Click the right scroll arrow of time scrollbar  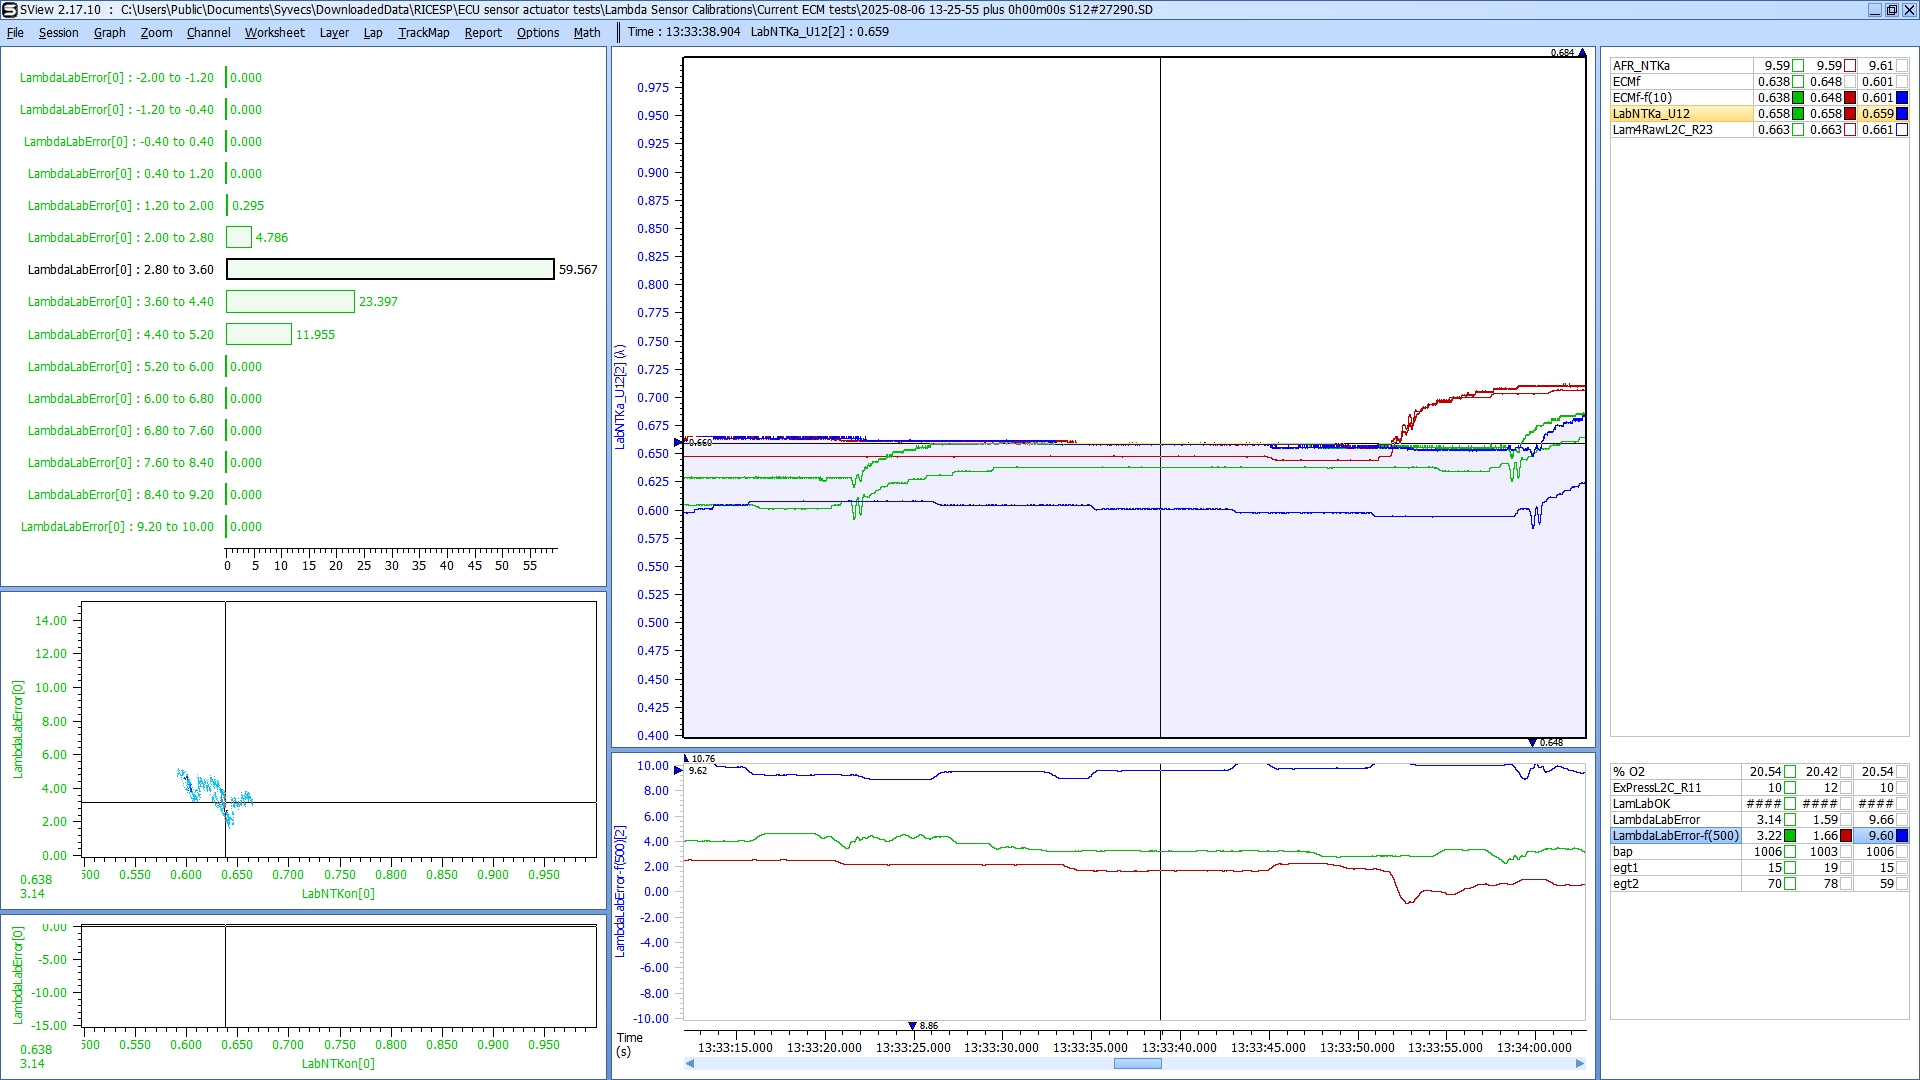1580,1064
